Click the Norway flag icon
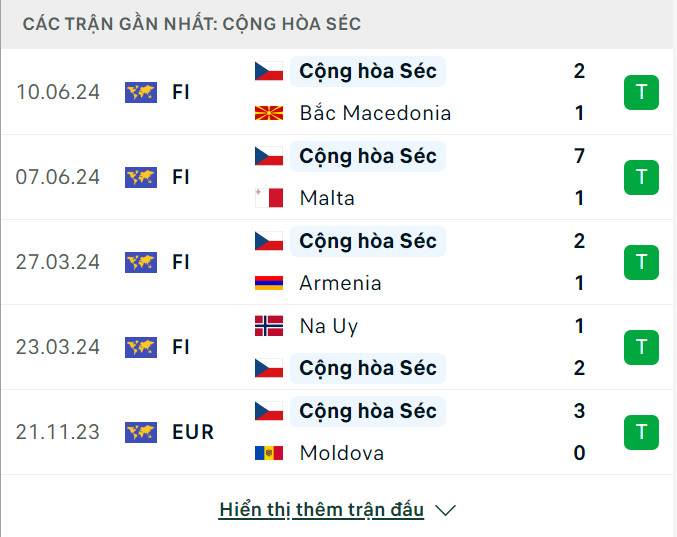677x537 pixels. click(269, 326)
